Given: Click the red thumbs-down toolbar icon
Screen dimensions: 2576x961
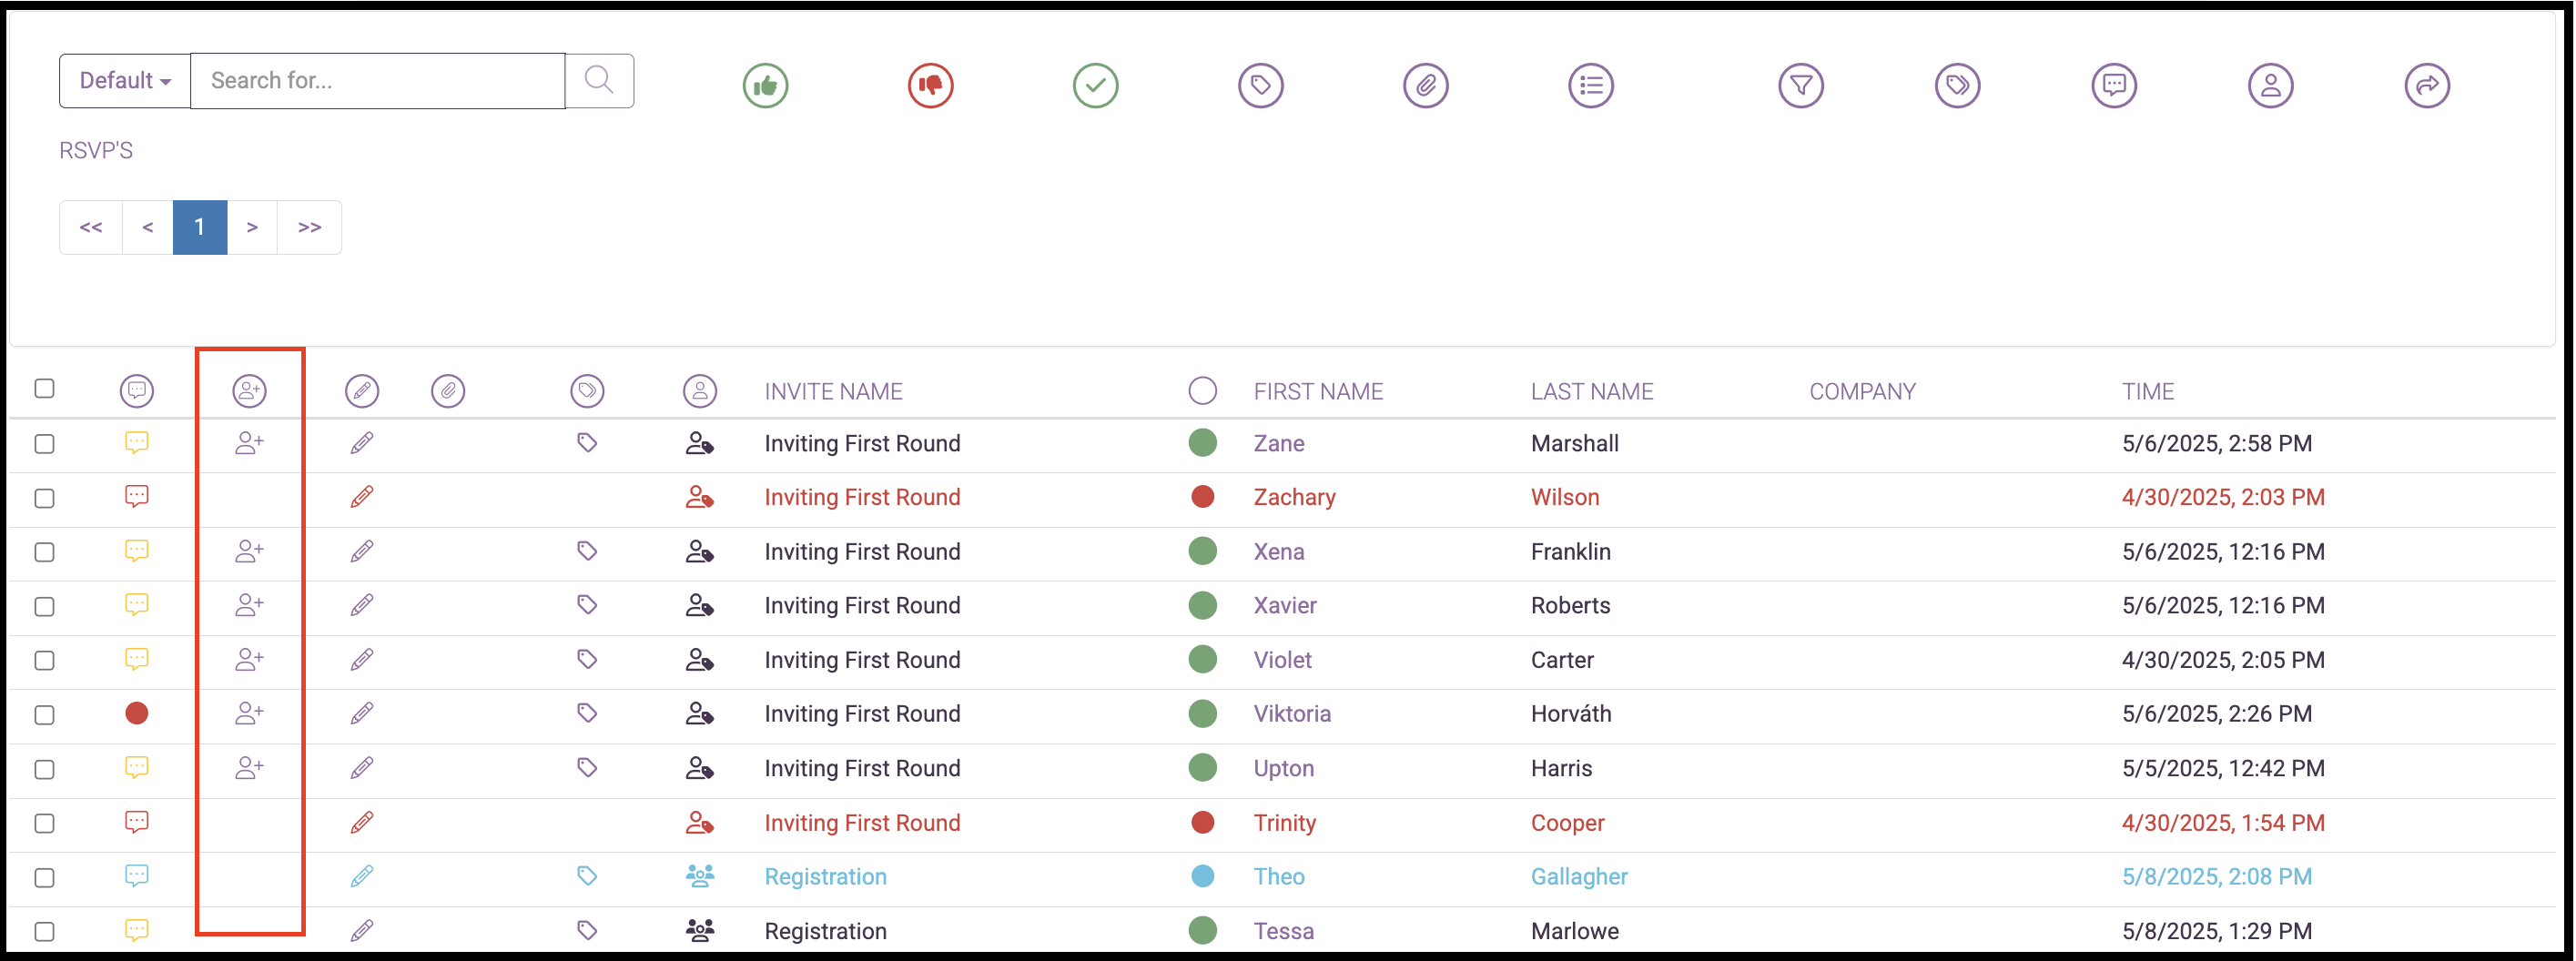Looking at the screenshot, I should click(x=930, y=85).
